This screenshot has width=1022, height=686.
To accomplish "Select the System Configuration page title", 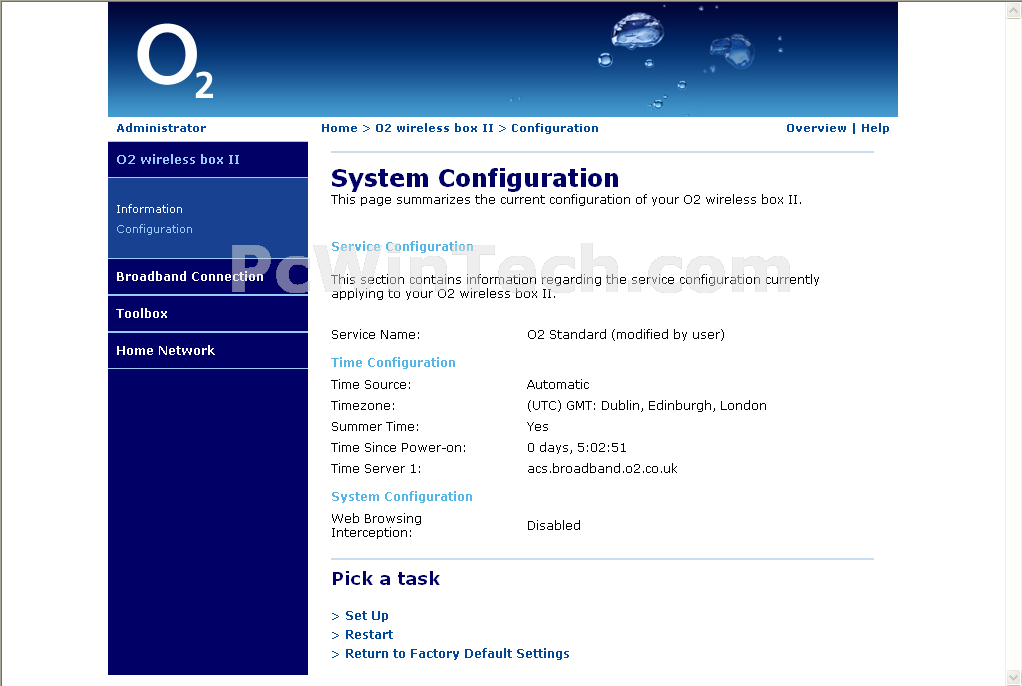I will coord(475,178).
